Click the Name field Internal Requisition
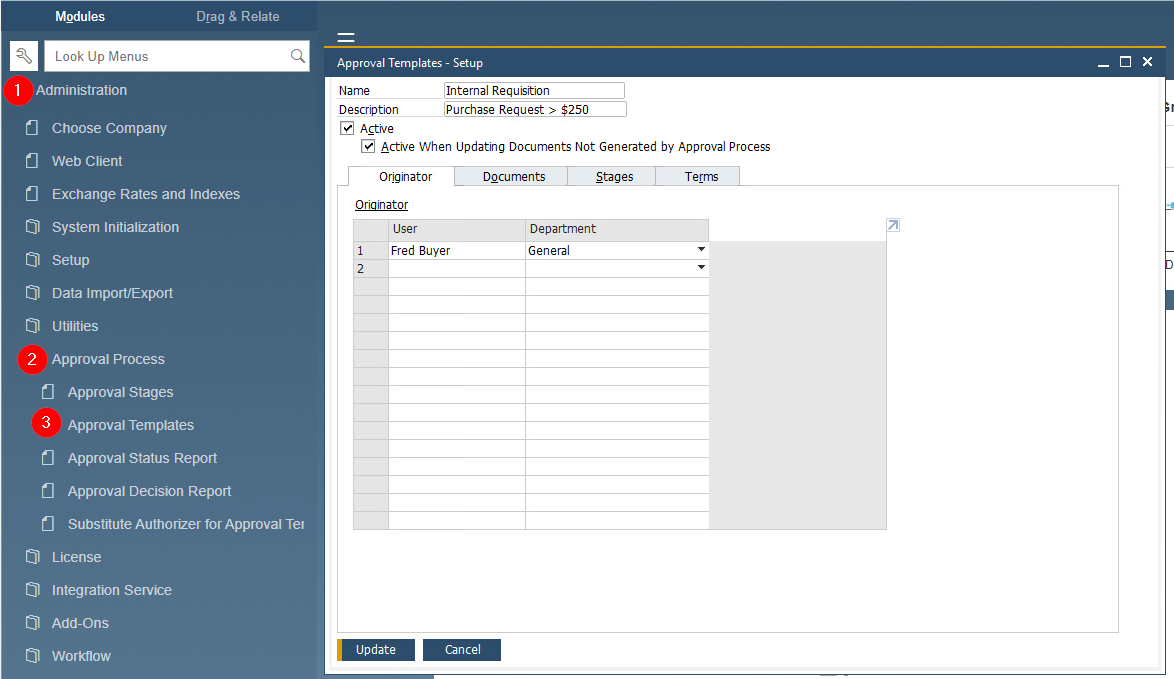The image size is (1174, 679). click(x=534, y=91)
